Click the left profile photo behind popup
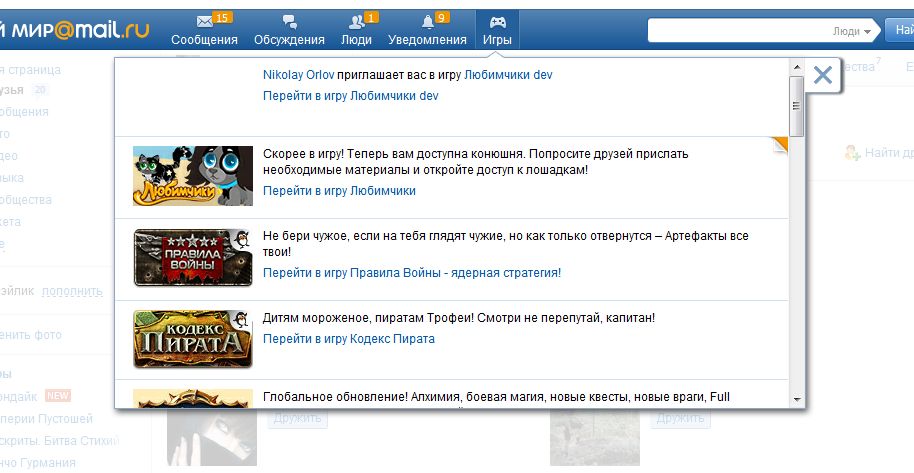Screen dimensions: 914x473 tap(212, 437)
